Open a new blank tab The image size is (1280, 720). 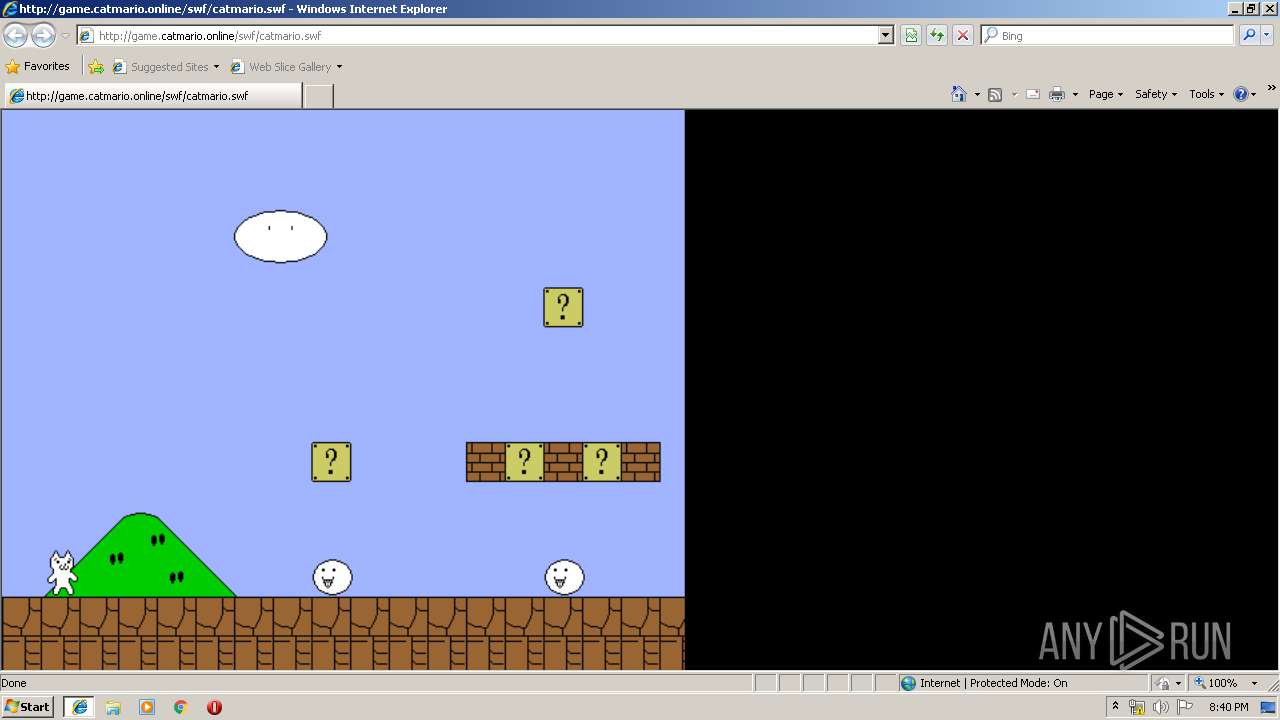[318, 96]
